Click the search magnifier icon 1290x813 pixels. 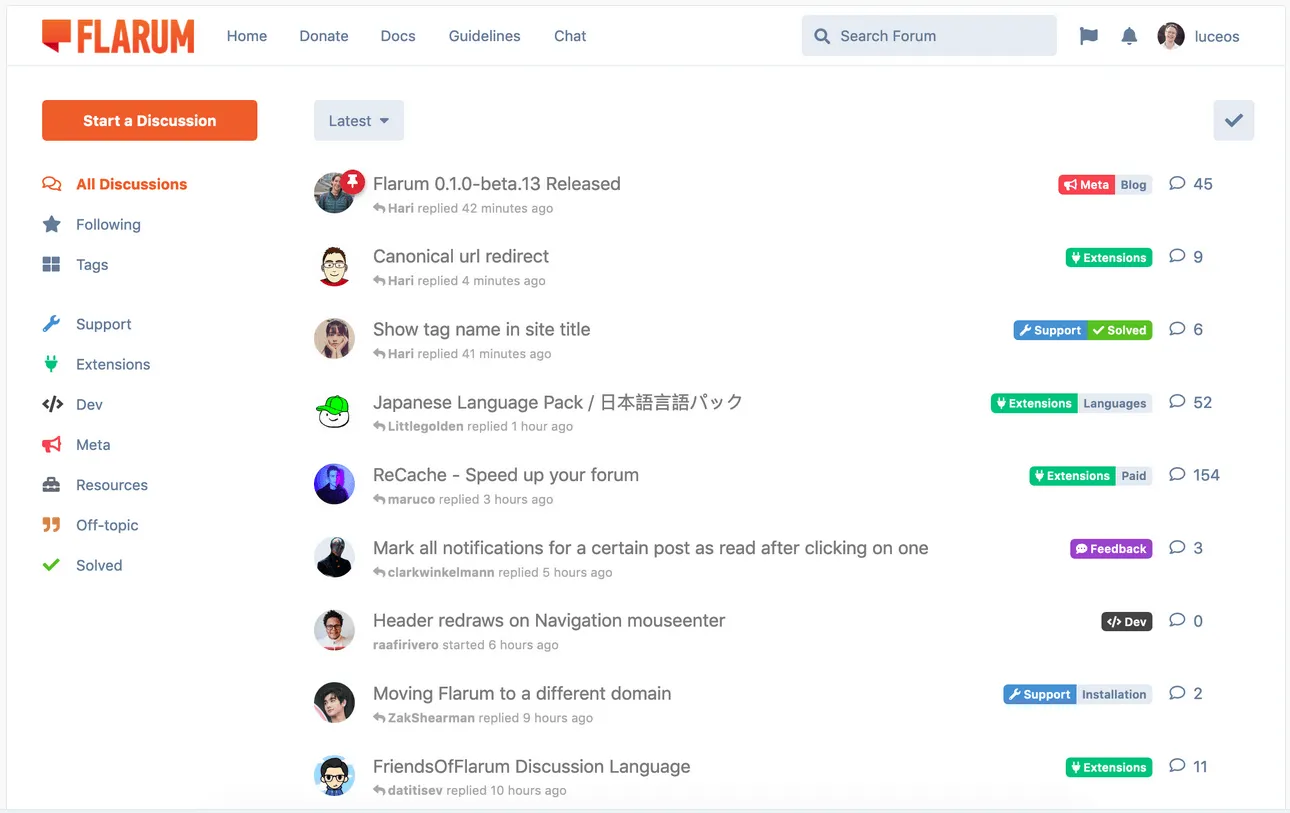point(822,36)
